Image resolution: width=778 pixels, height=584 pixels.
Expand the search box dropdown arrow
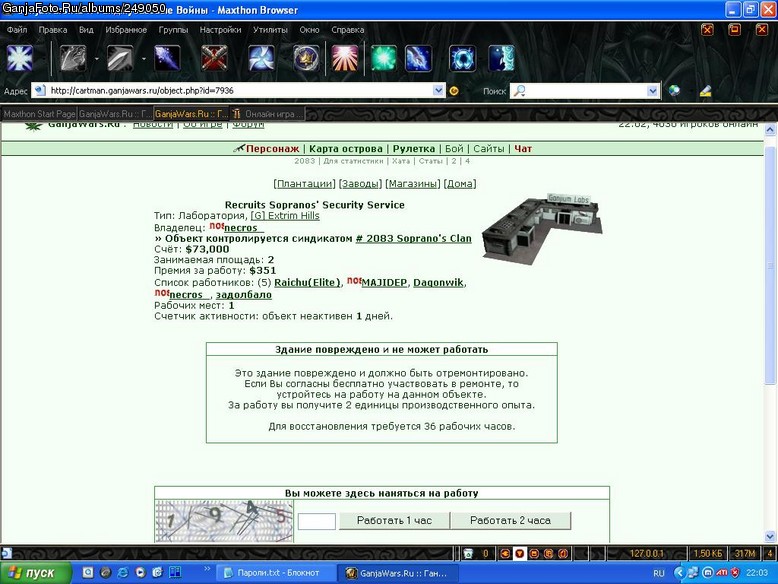pos(652,91)
